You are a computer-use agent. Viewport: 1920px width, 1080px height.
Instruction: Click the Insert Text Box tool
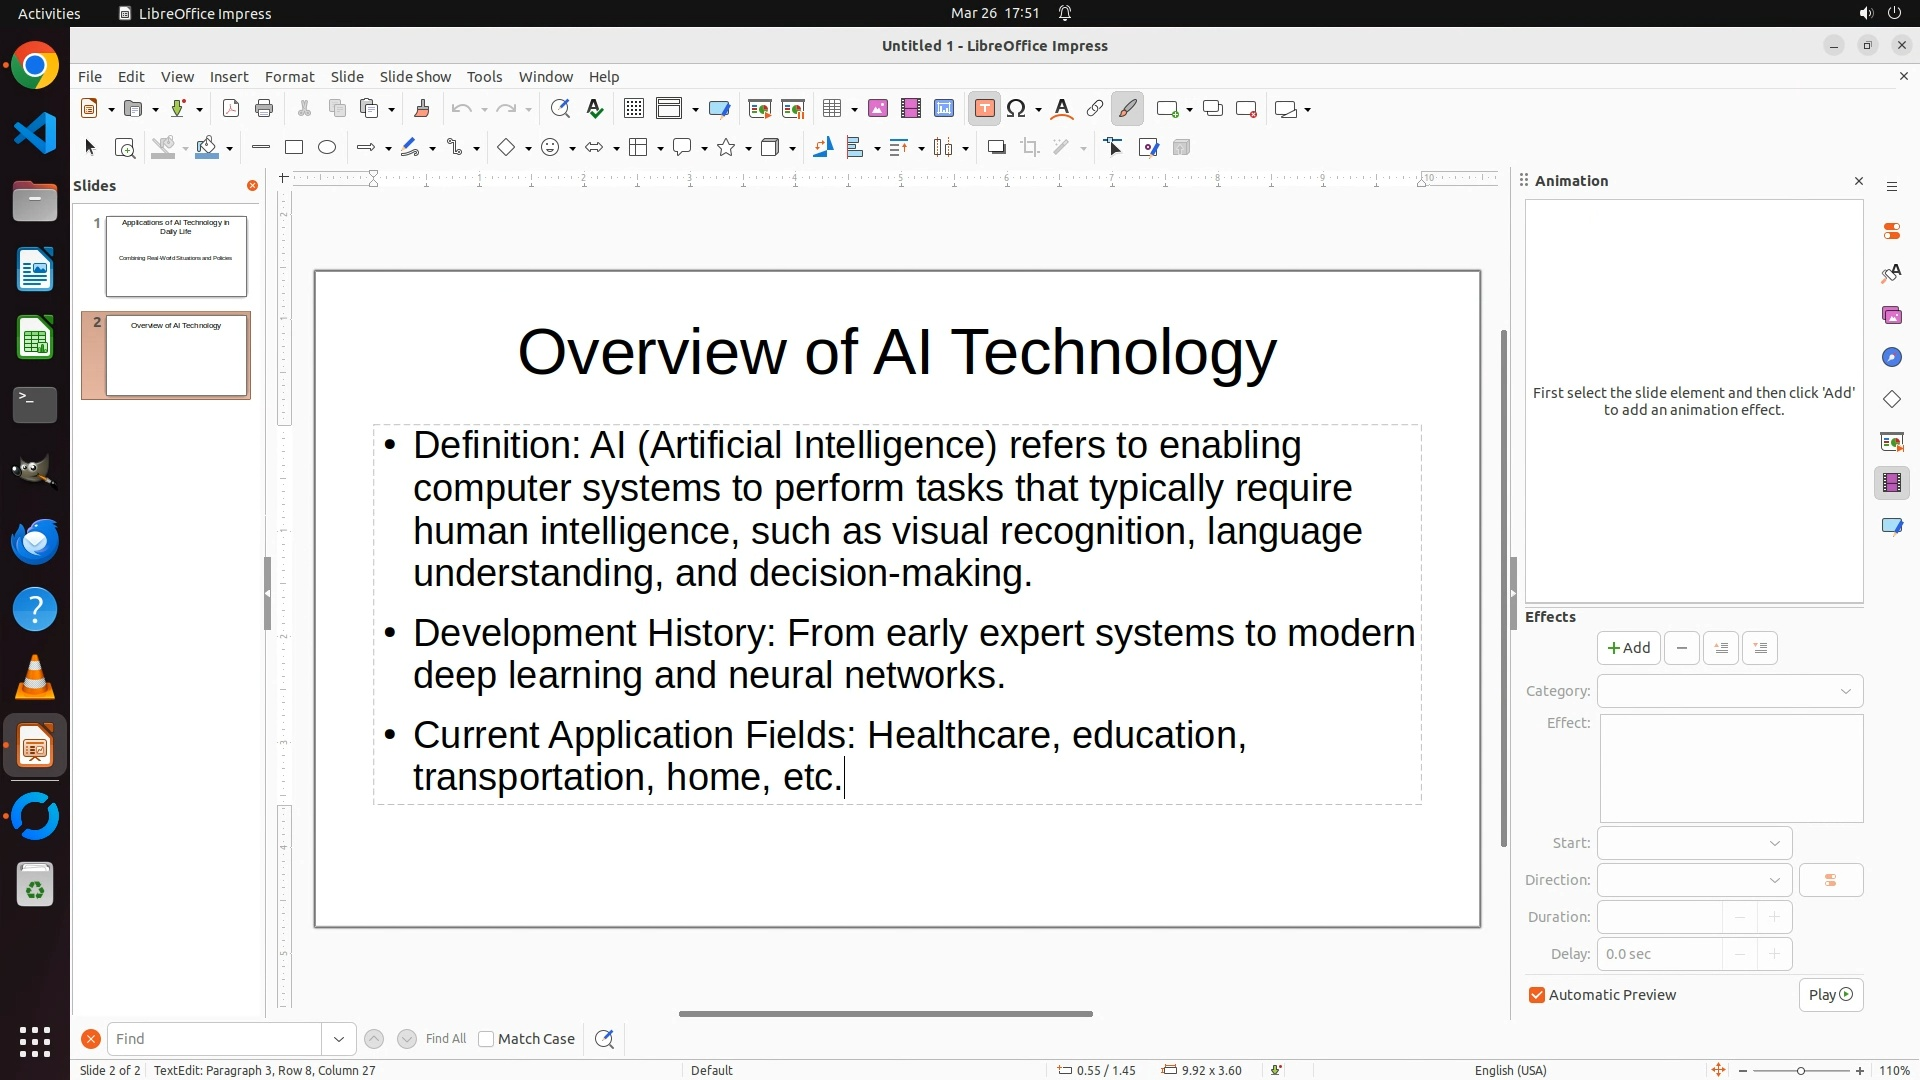pyautogui.click(x=984, y=109)
